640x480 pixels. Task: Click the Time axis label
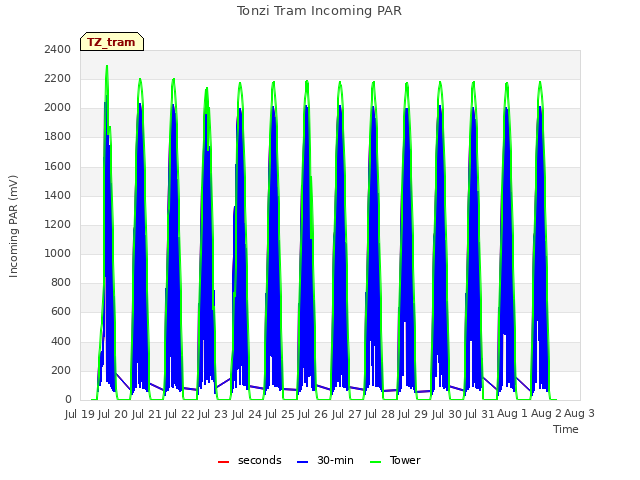pyautogui.click(x=566, y=429)
